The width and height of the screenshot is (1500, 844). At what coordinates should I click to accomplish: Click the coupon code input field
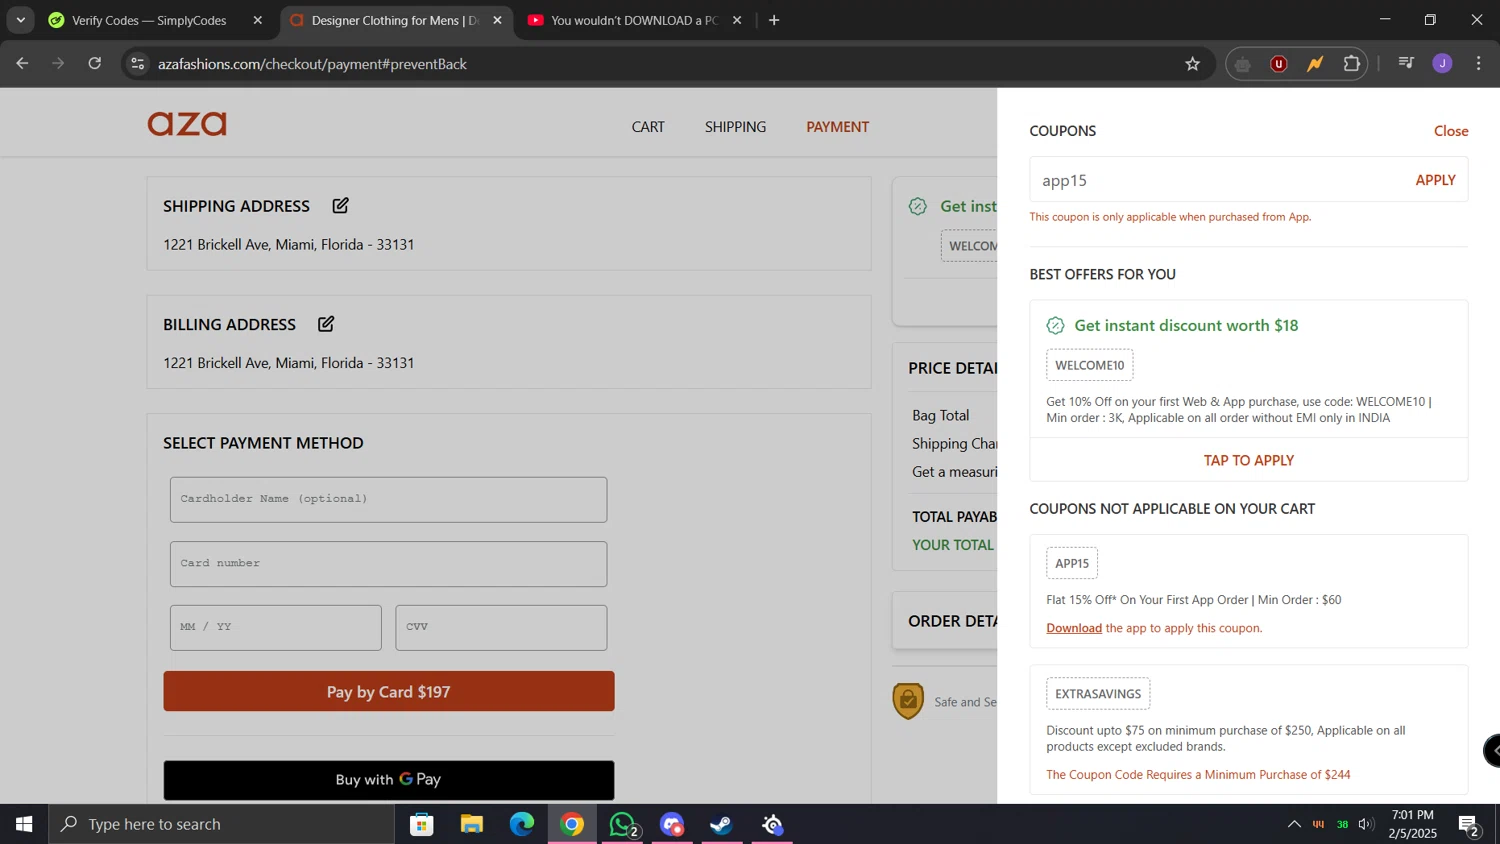pos(1218,180)
